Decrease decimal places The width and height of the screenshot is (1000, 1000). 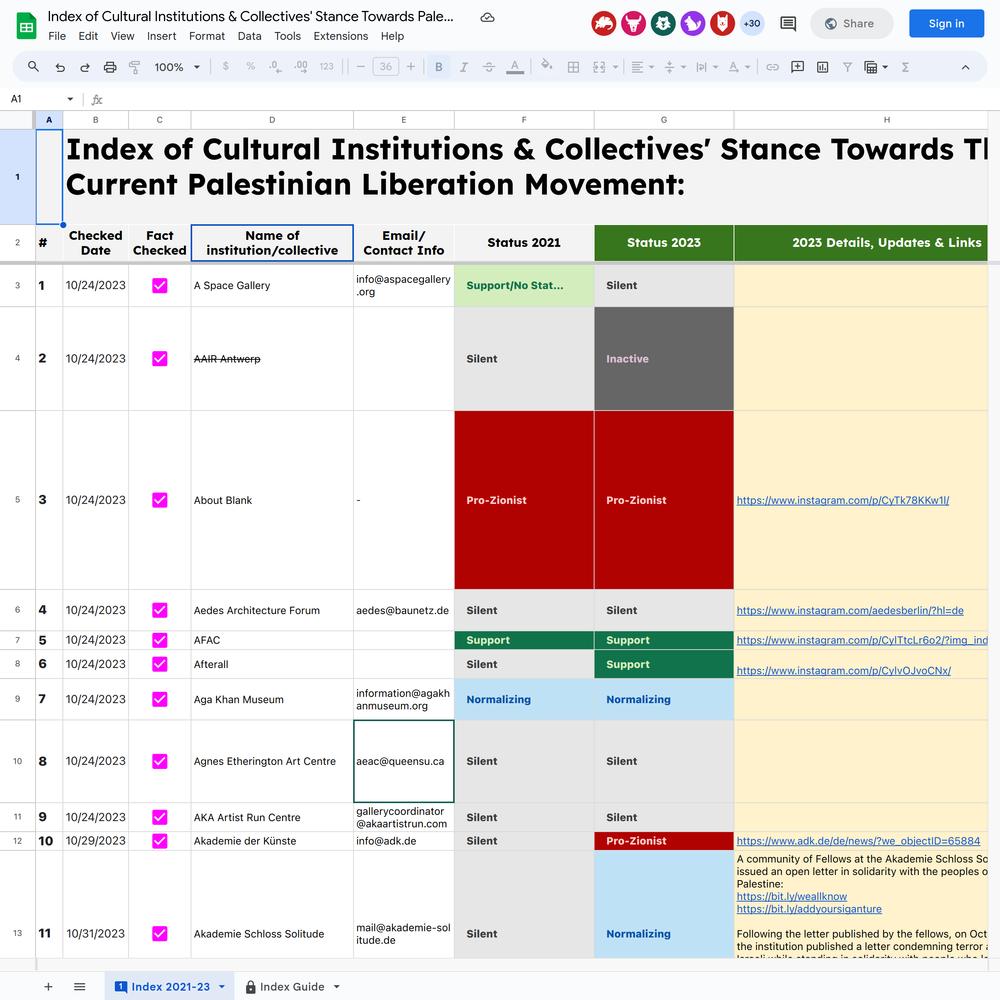(x=275, y=66)
